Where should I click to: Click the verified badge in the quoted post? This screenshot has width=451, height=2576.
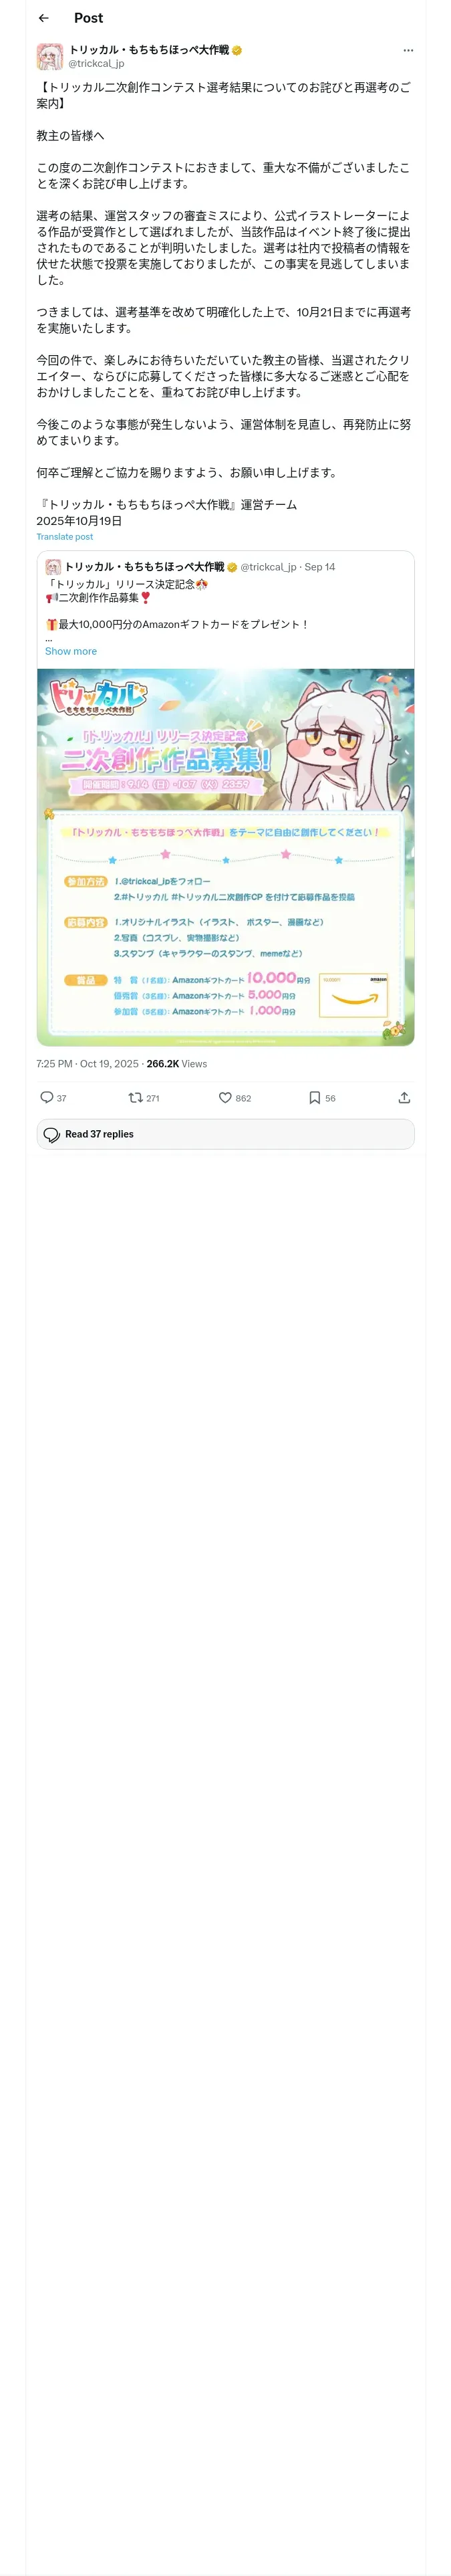tap(232, 567)
